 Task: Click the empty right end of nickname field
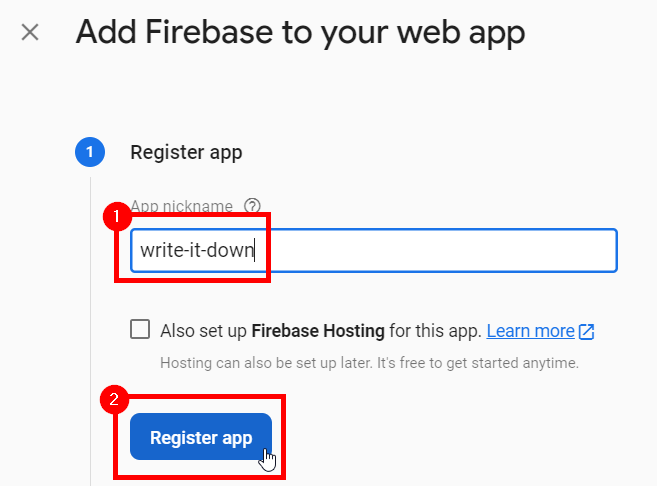point(560,250)
